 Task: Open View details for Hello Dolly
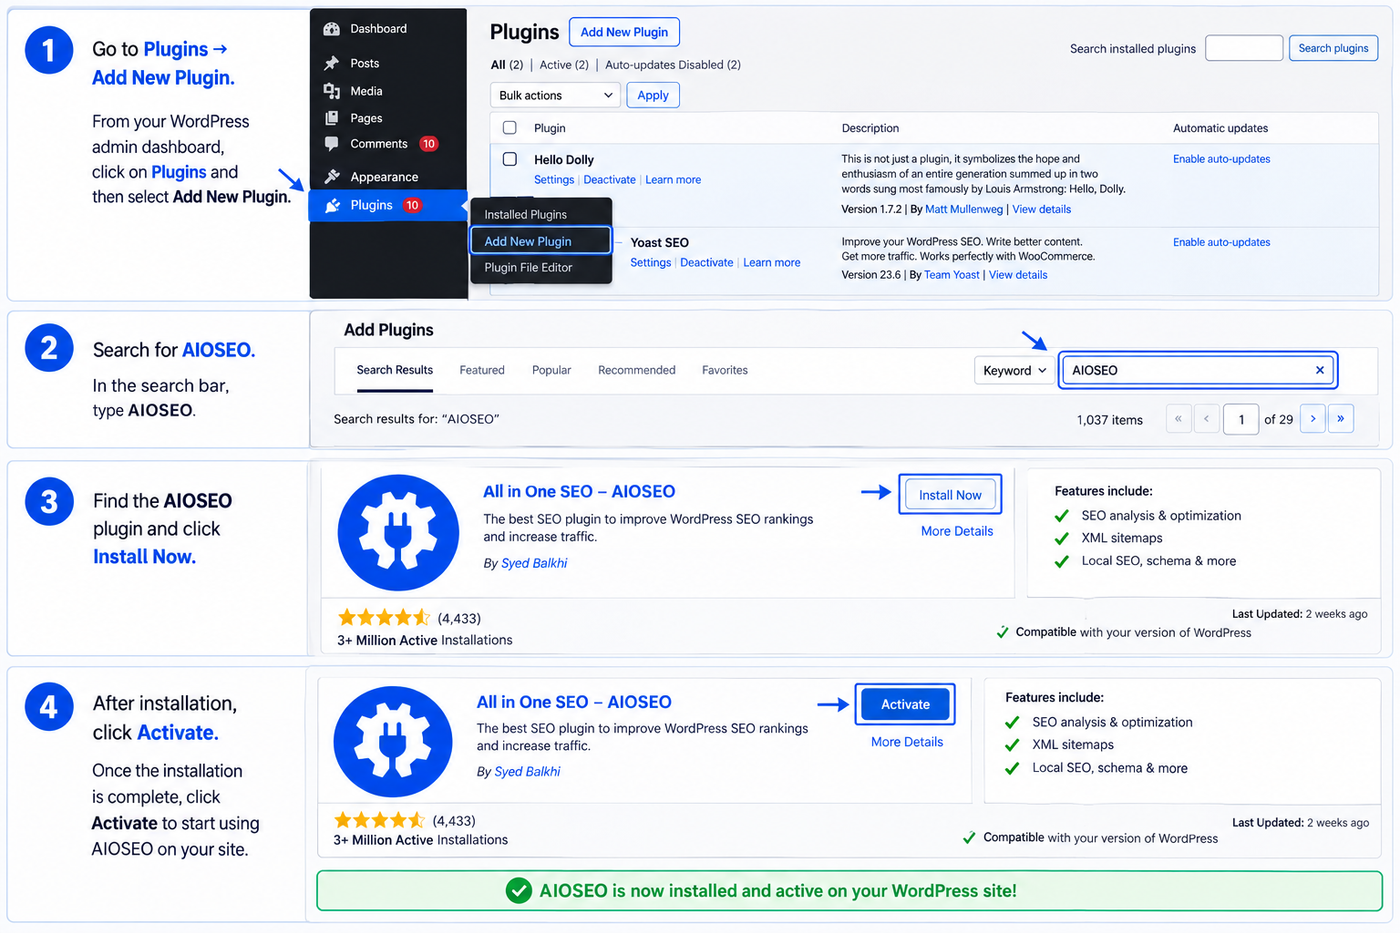click(x=1042, y=209)
